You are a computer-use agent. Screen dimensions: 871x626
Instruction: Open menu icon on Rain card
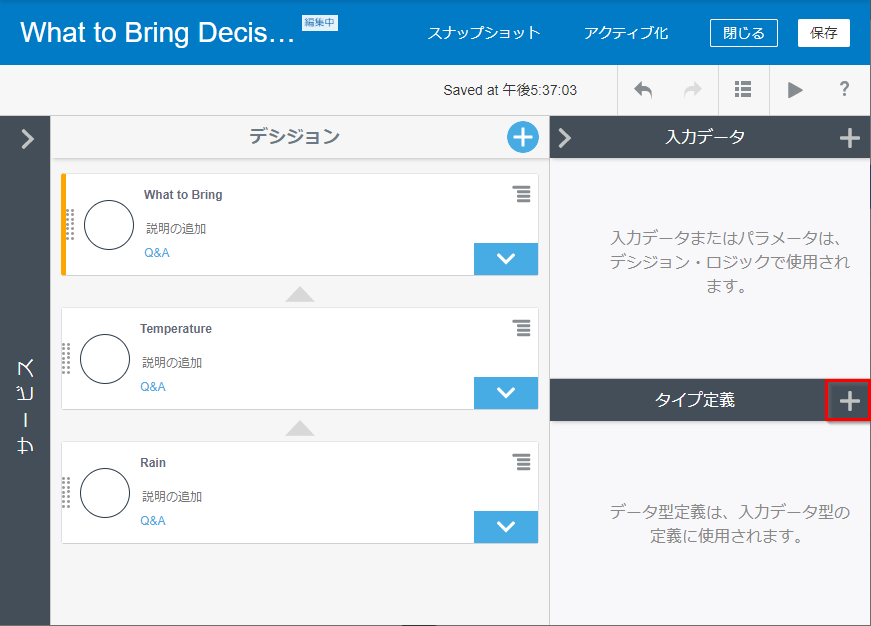tap(521, 461)
